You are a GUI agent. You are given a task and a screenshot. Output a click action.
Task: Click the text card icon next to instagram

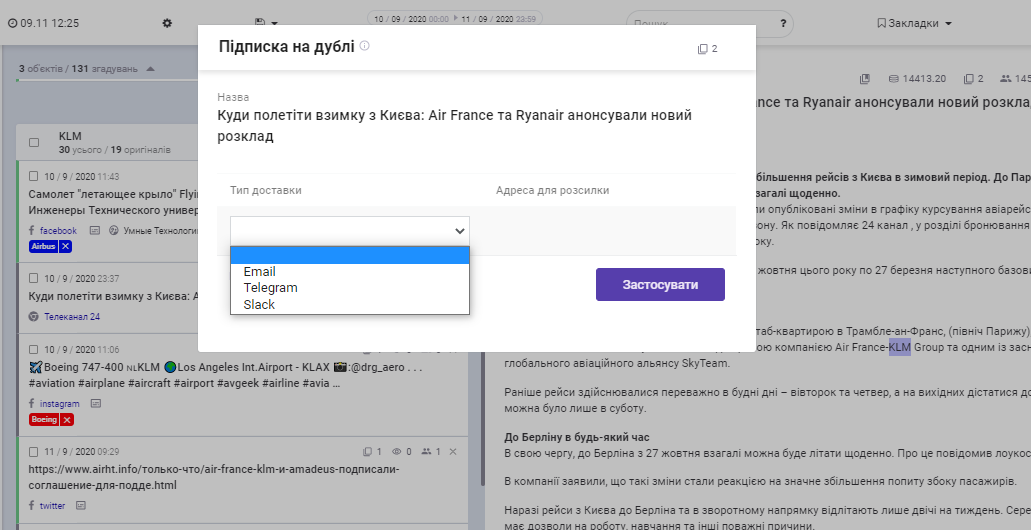point(96,404)
